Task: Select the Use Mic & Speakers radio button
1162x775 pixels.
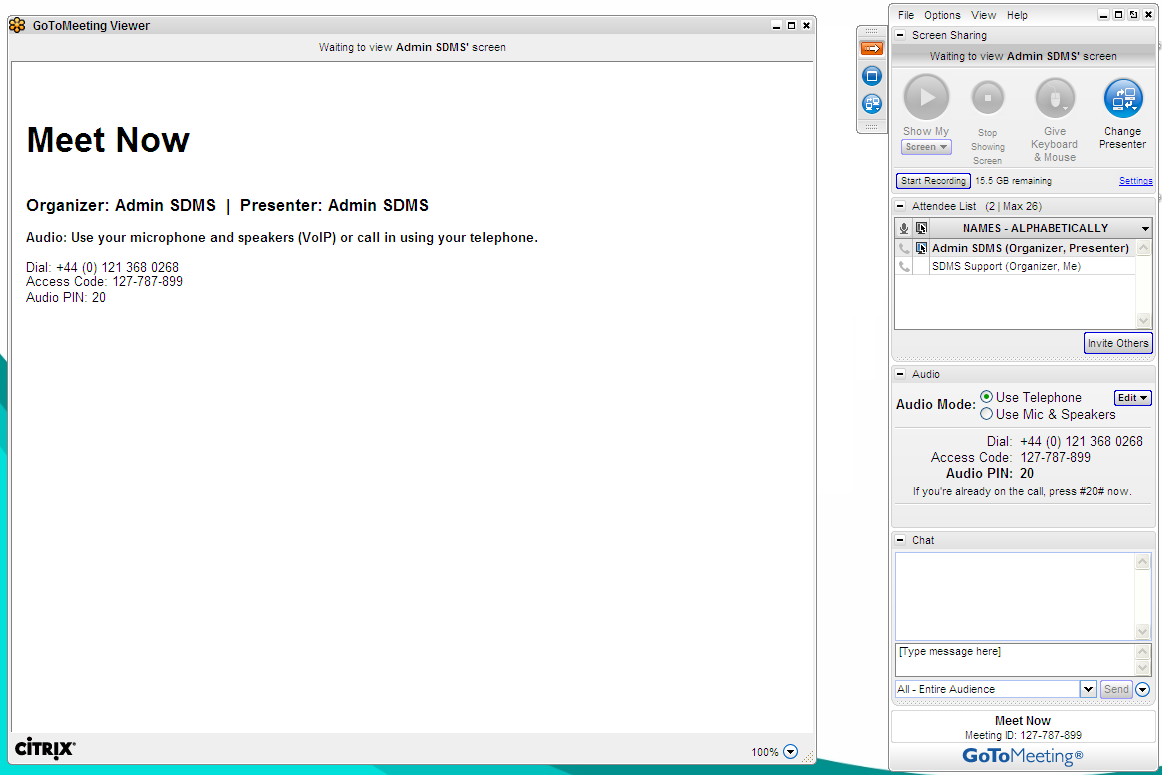Action: 986,414
